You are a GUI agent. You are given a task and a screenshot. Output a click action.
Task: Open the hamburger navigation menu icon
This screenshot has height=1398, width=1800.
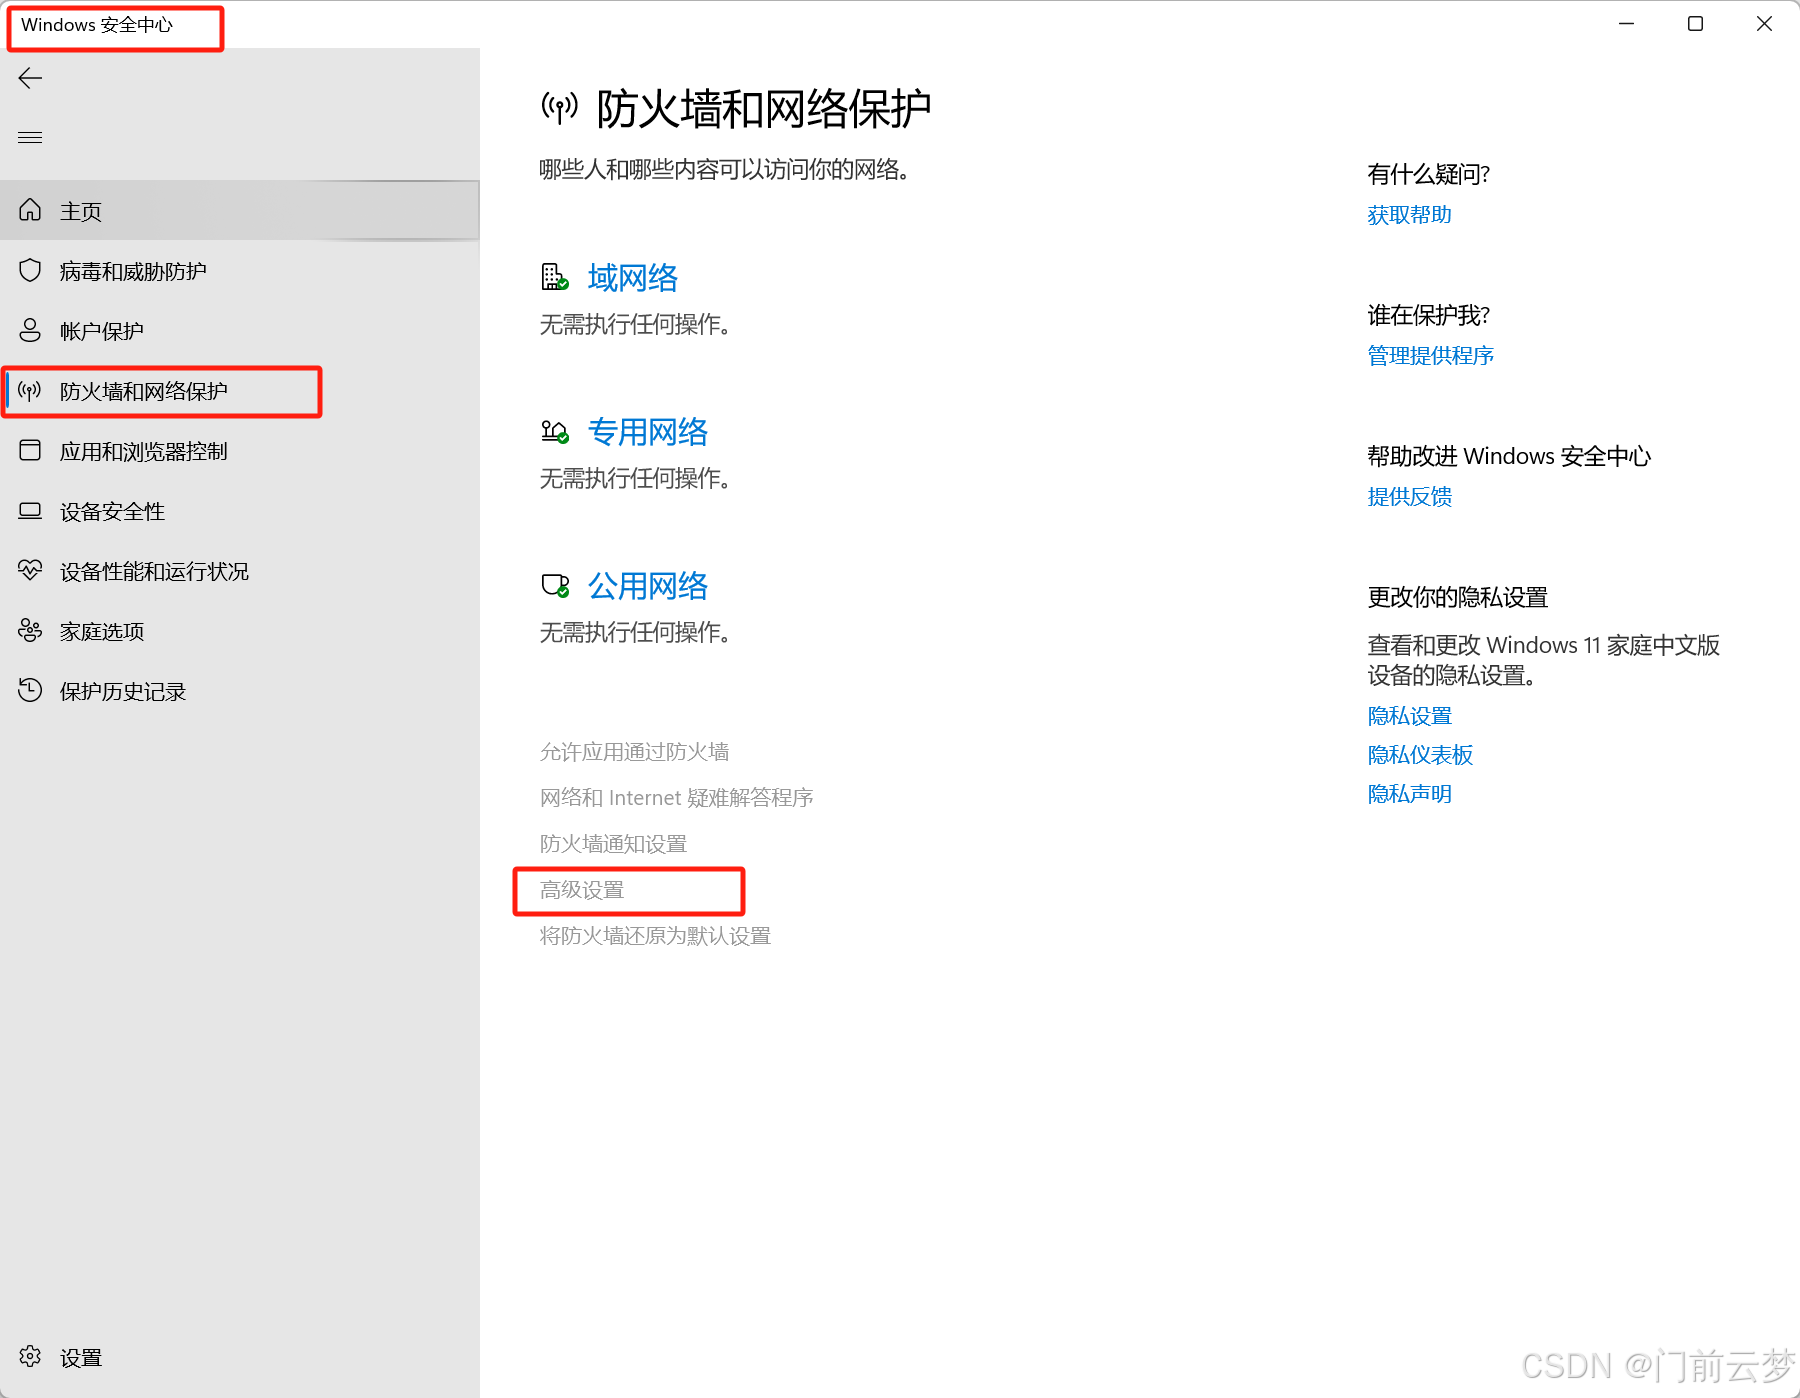pyautogui.click(x=30, y=137)
